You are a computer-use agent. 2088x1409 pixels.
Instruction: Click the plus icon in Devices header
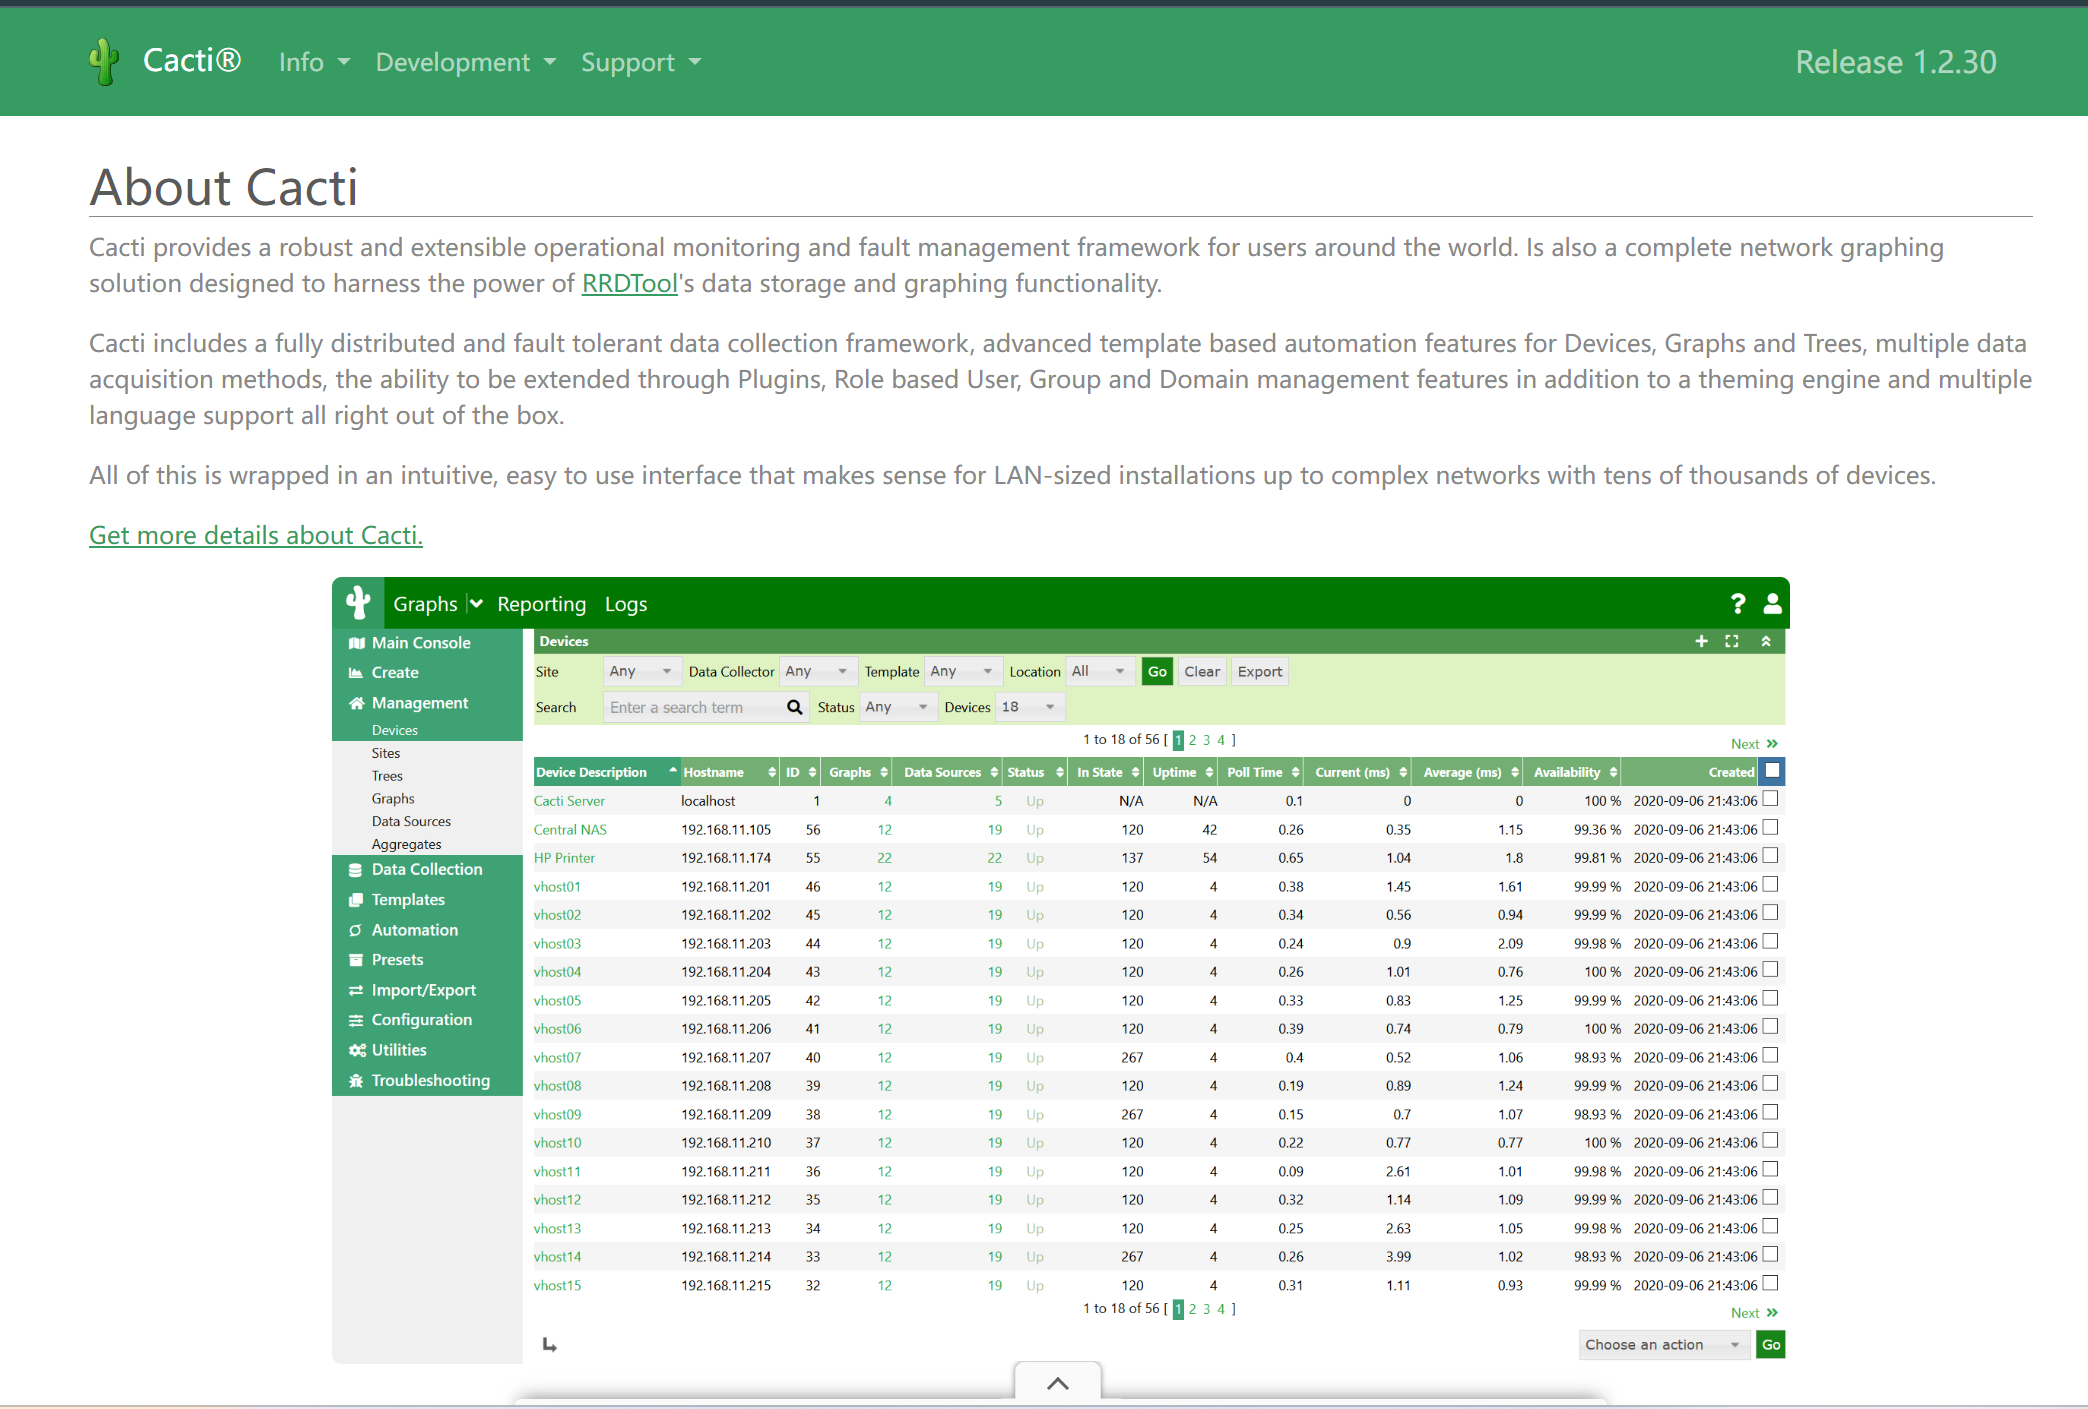click(x=1701, y=641)
